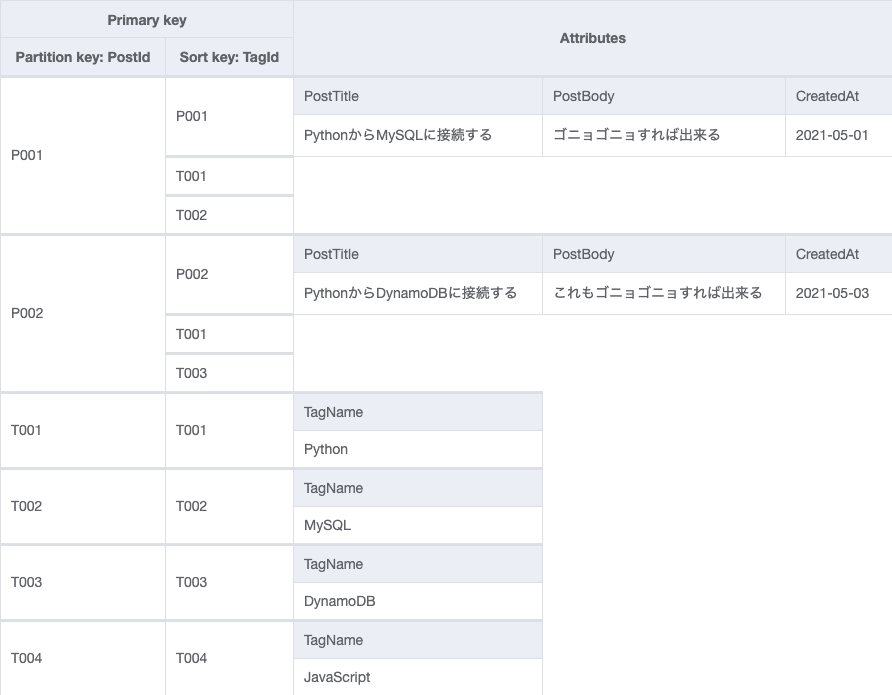892x695 pixels.
Task: Click the Attributes header cell
Action: point(592,37)
